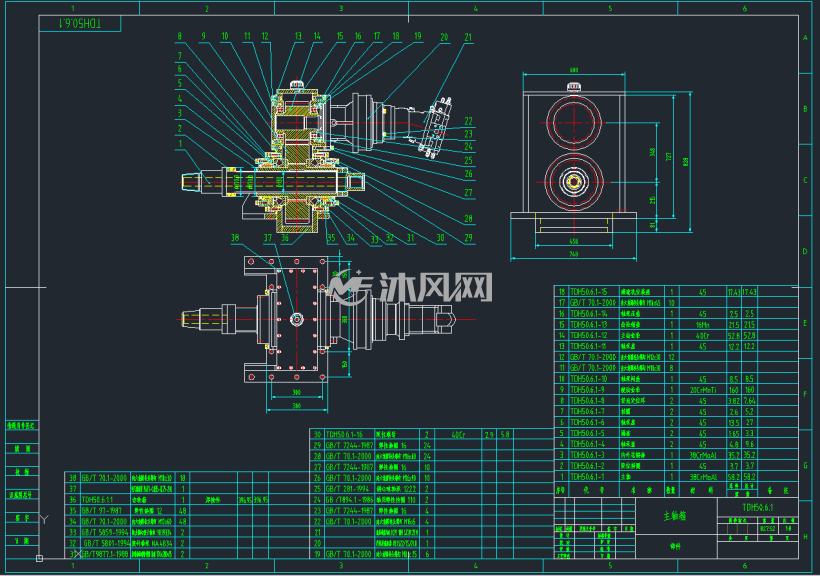Click the GB/T 97-1987 standard cell
This screenshot has width=820, height=576.
point(101,511)
